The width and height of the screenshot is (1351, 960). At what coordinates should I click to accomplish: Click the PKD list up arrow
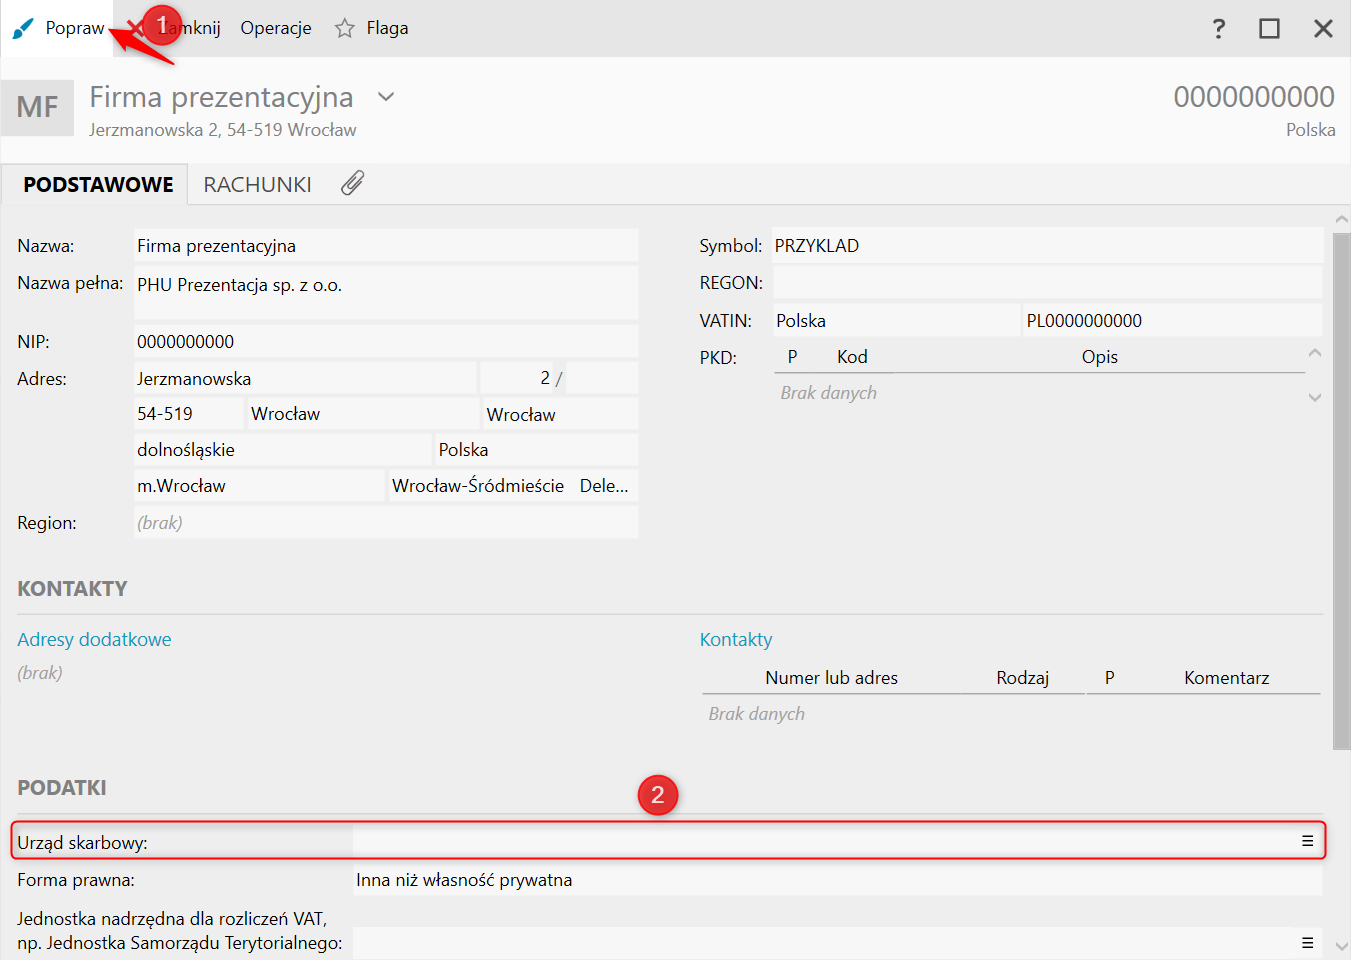(x=1315, y=353)
